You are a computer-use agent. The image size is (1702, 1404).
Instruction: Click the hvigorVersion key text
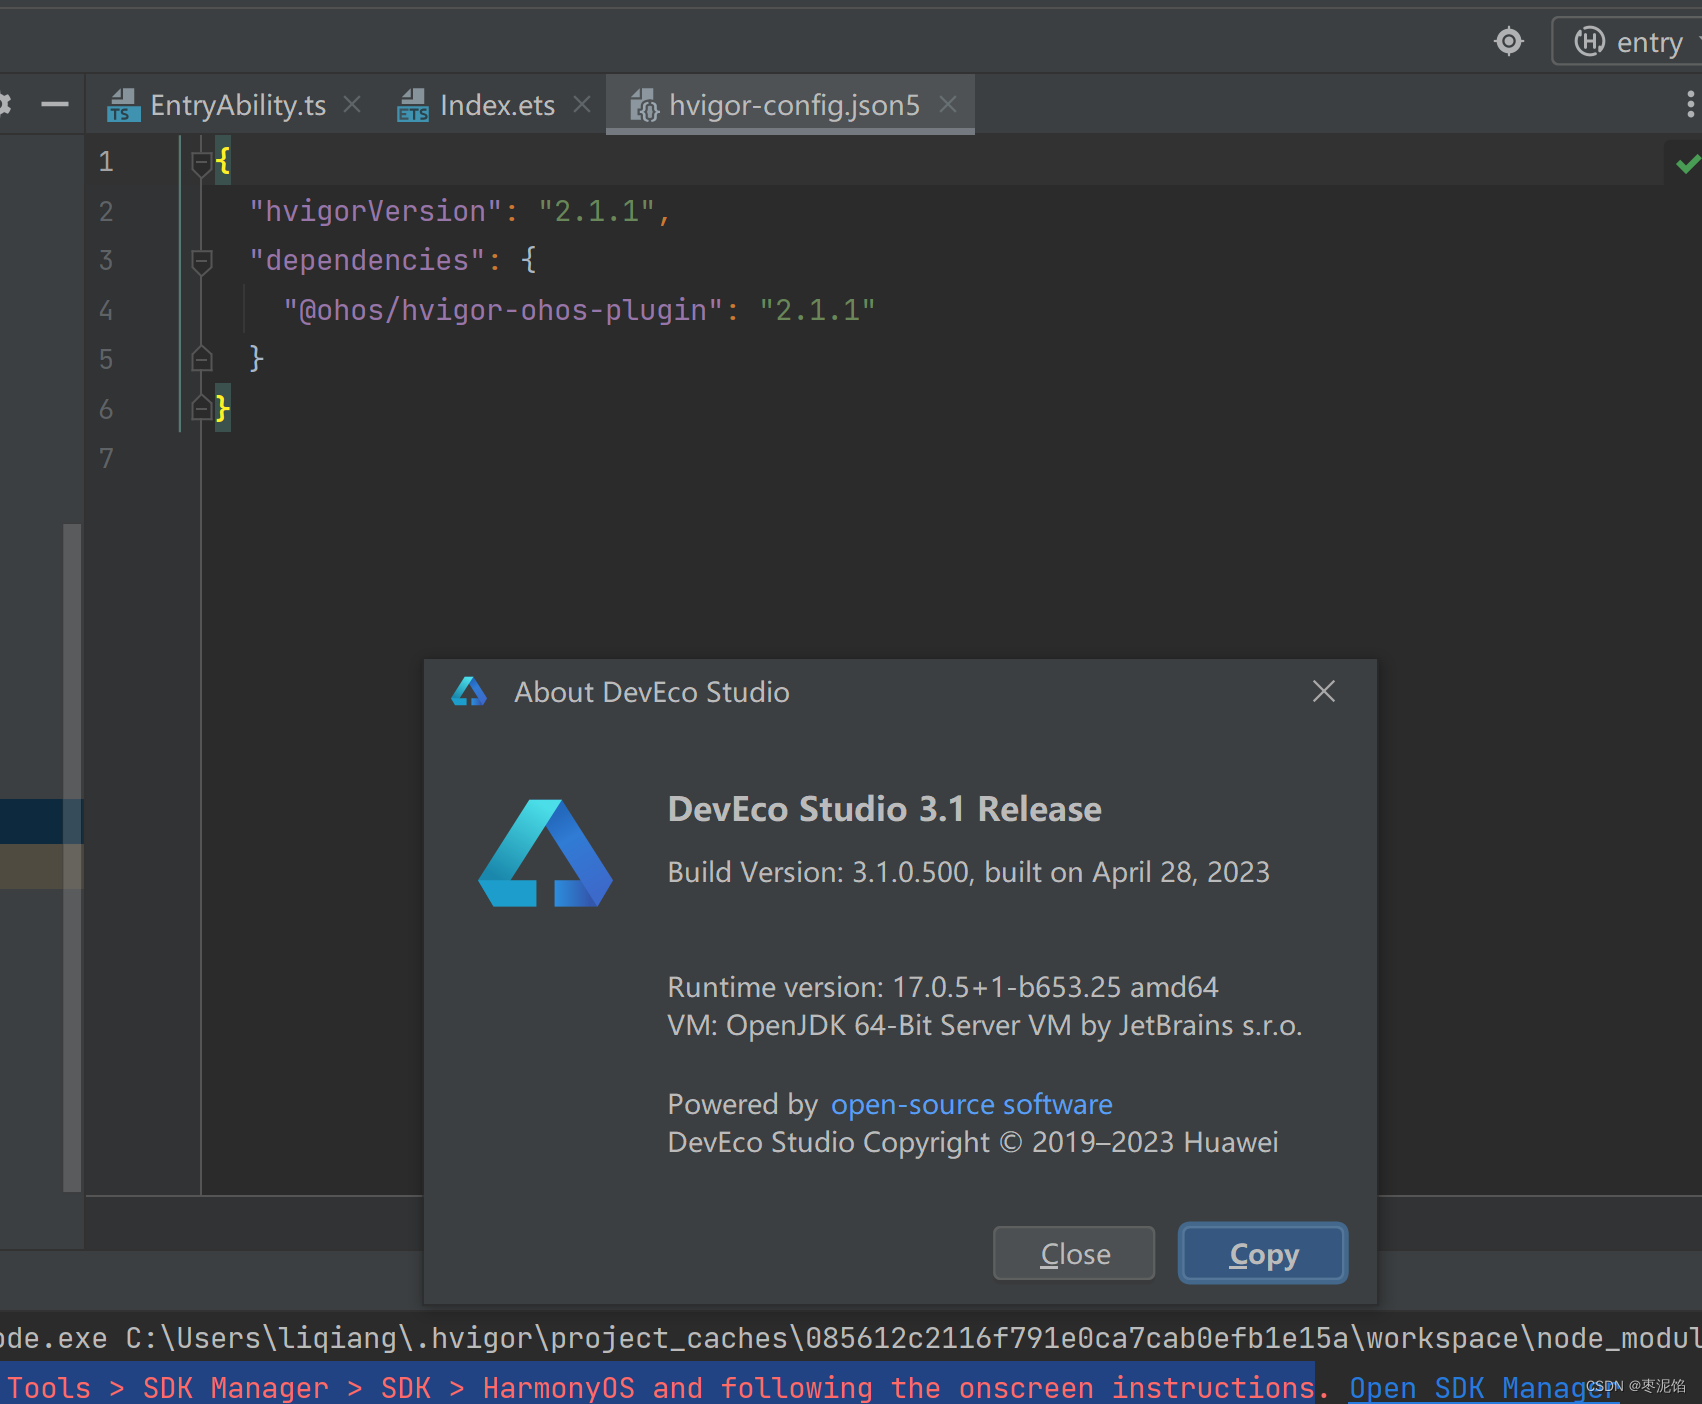pyautogui.click(x=375, y=211)
